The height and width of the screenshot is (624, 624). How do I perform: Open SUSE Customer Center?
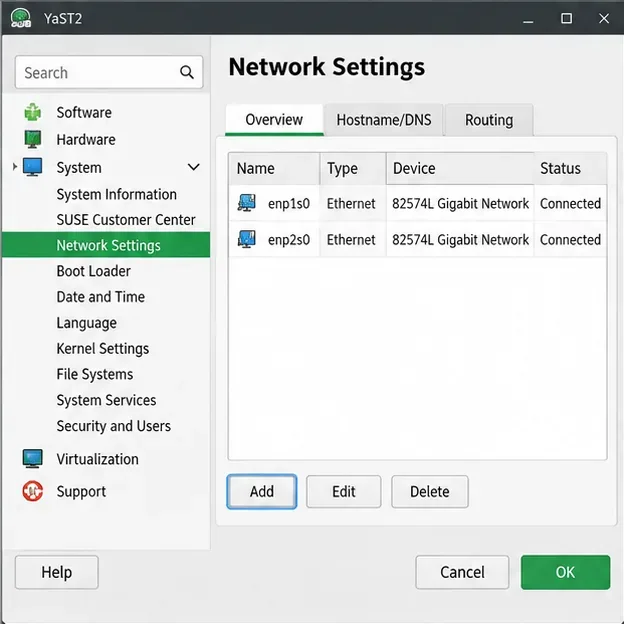126,220
